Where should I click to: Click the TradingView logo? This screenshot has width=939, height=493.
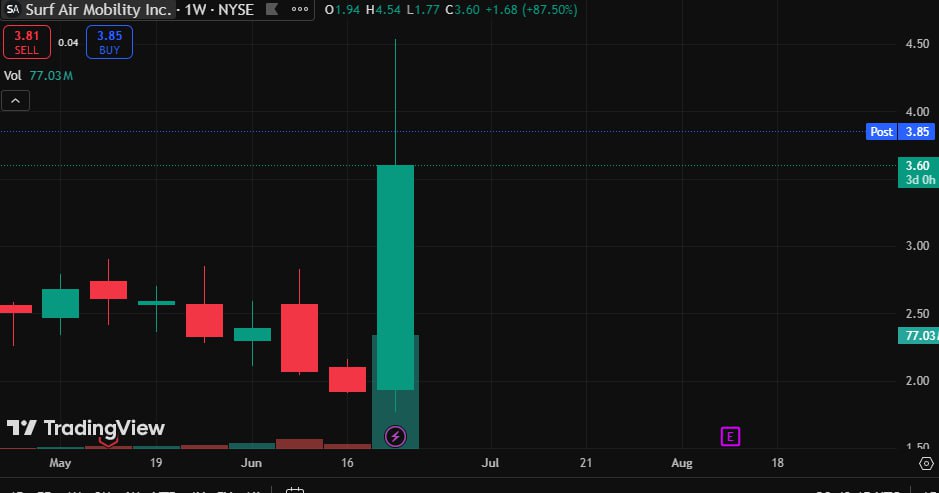[86, 428]
